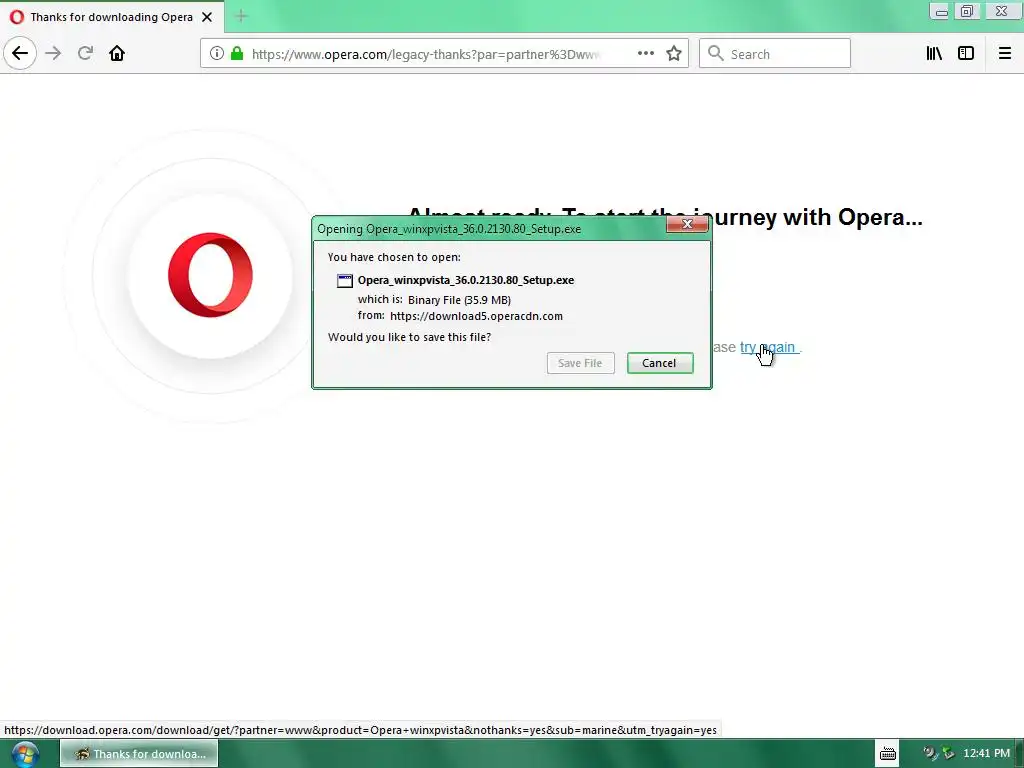This screenshot has width=1024, height=768.
Task: Activate the Firefox taskbar button
Action: [x=139, y=754]
